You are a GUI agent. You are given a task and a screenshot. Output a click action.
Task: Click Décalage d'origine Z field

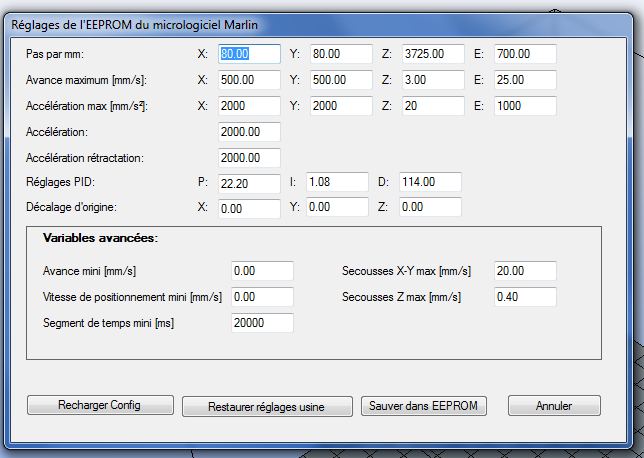[x=430, y=207]
